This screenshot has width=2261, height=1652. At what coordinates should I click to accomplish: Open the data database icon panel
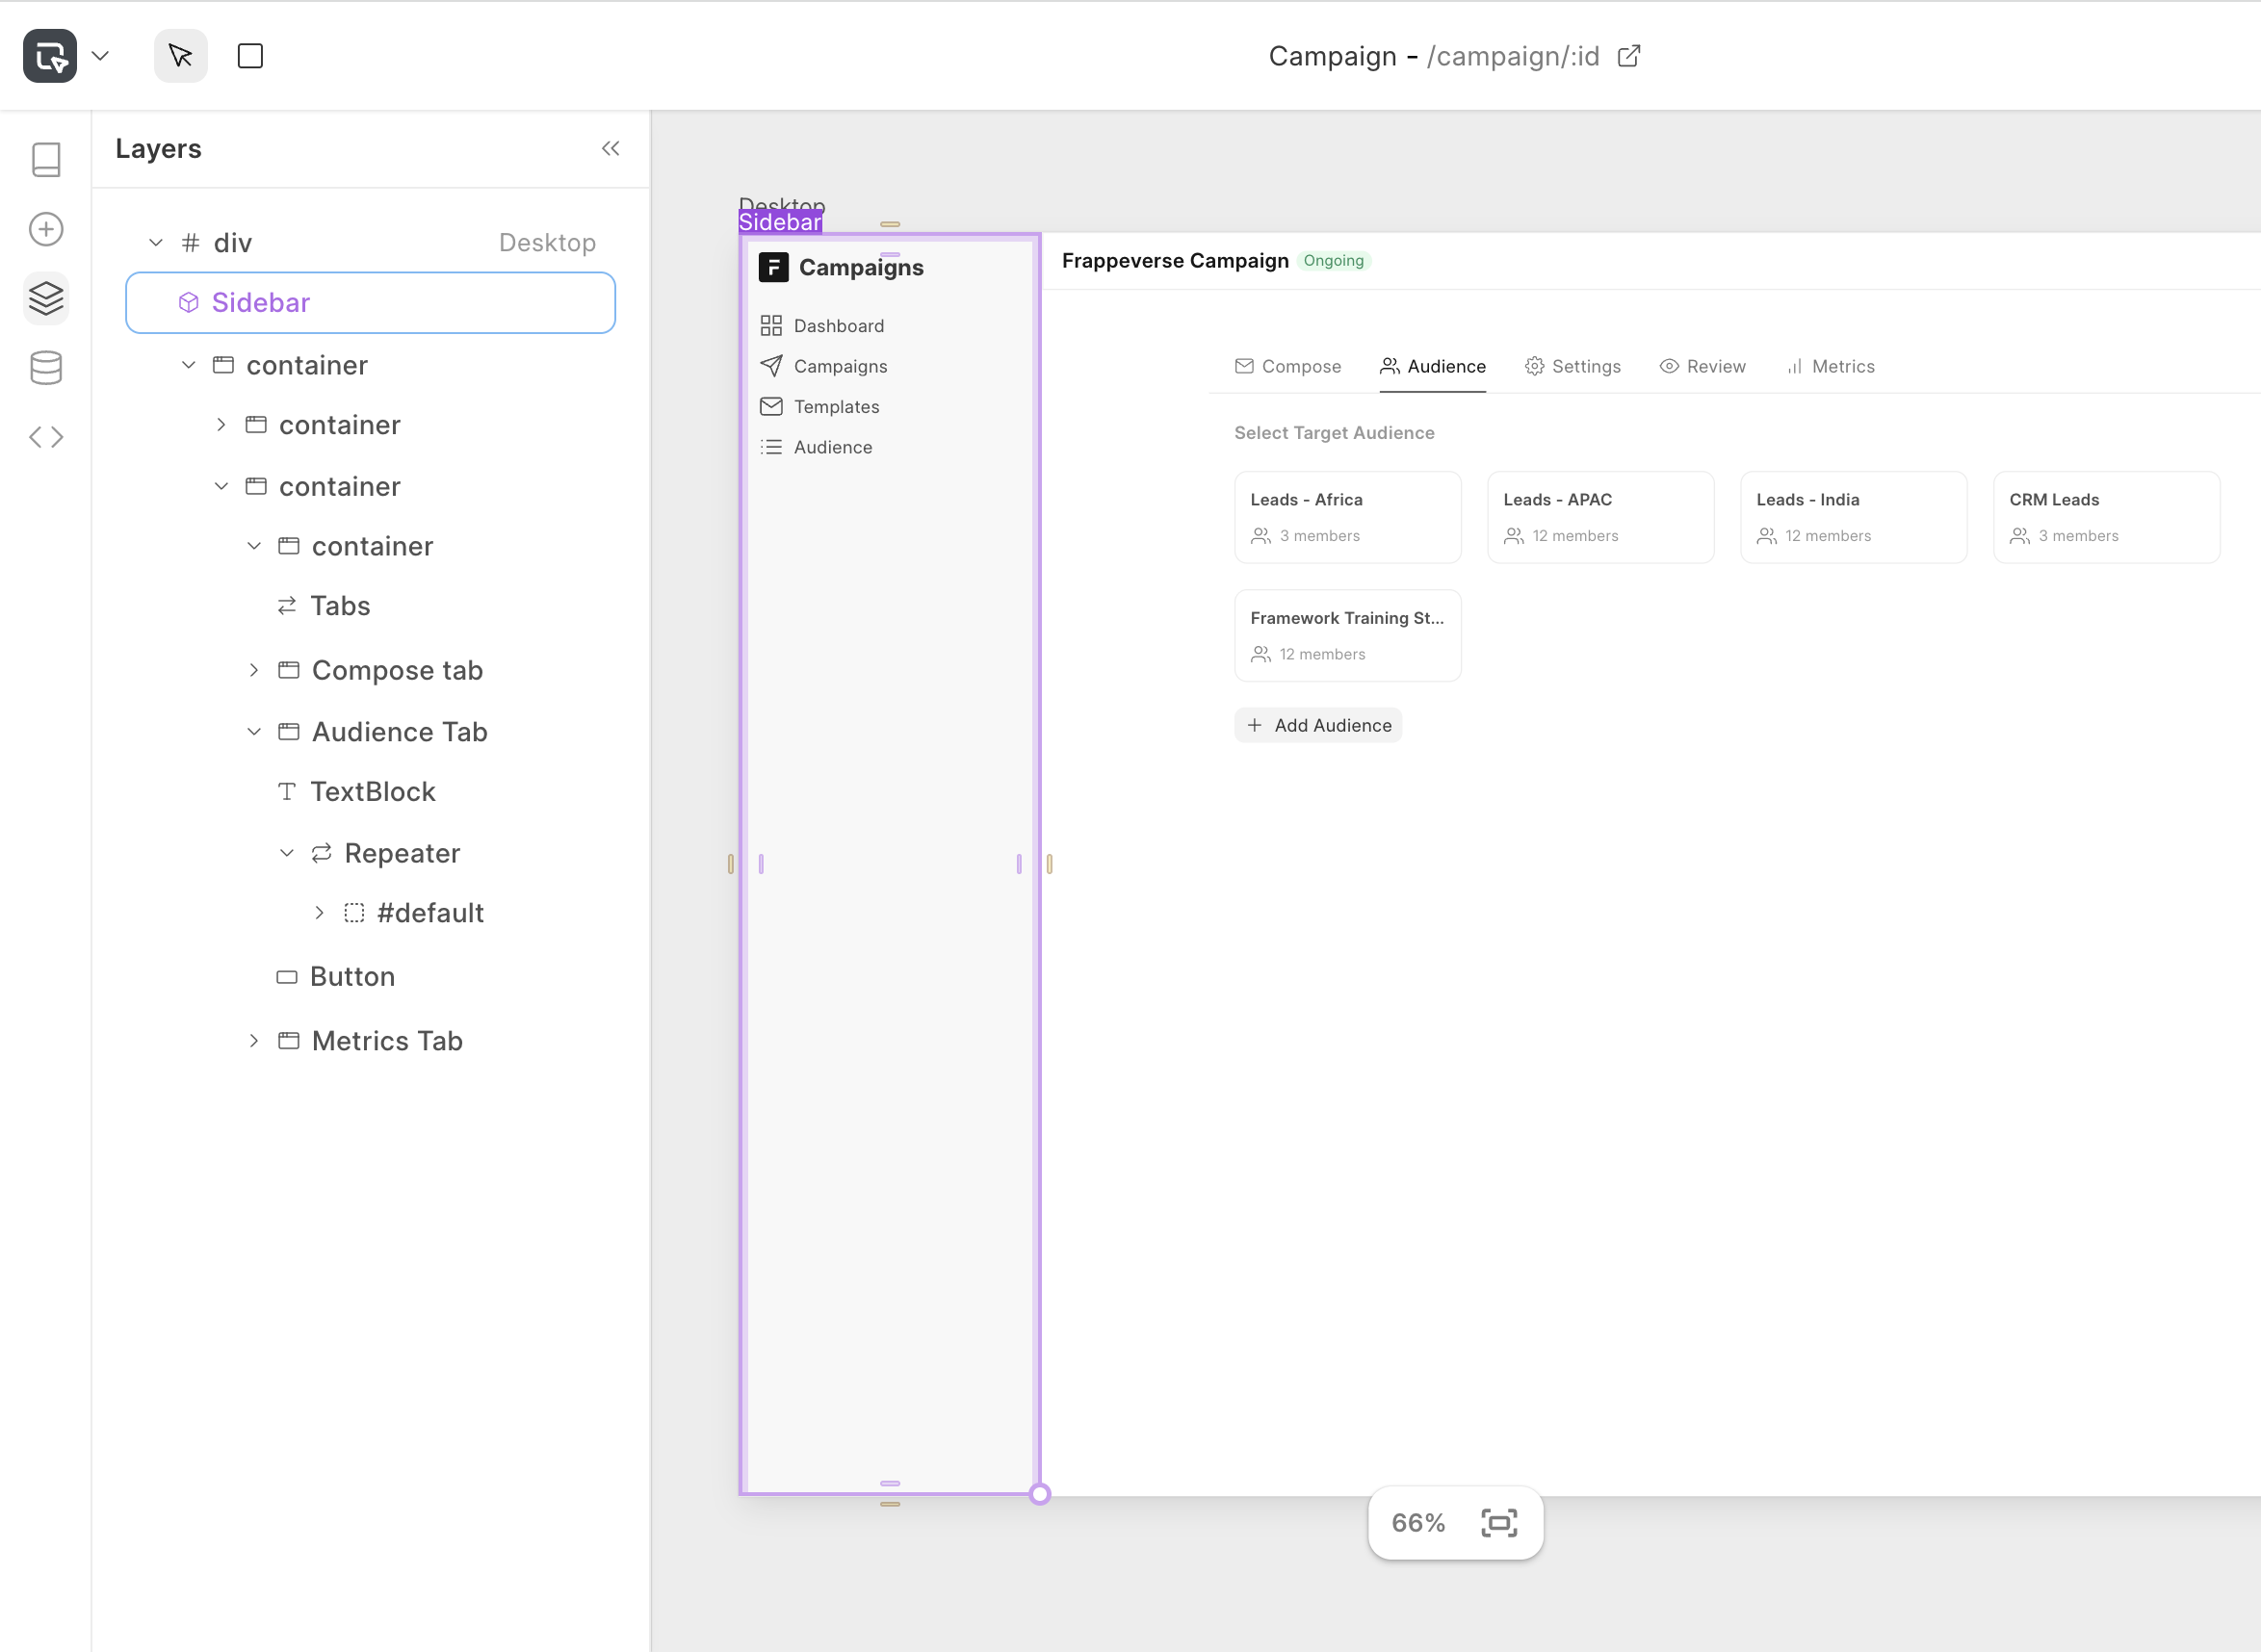tap(46, 368)
